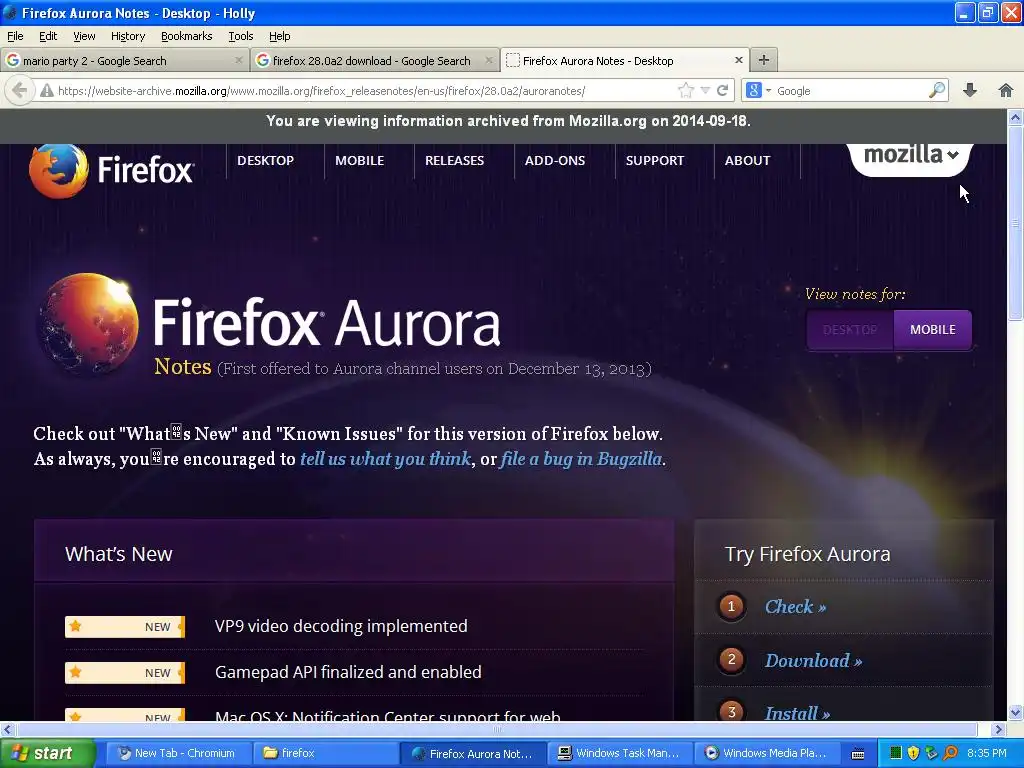This screenshot has width=1024, height=768.
Task: Open the Help menu
Action: point(280,36)
